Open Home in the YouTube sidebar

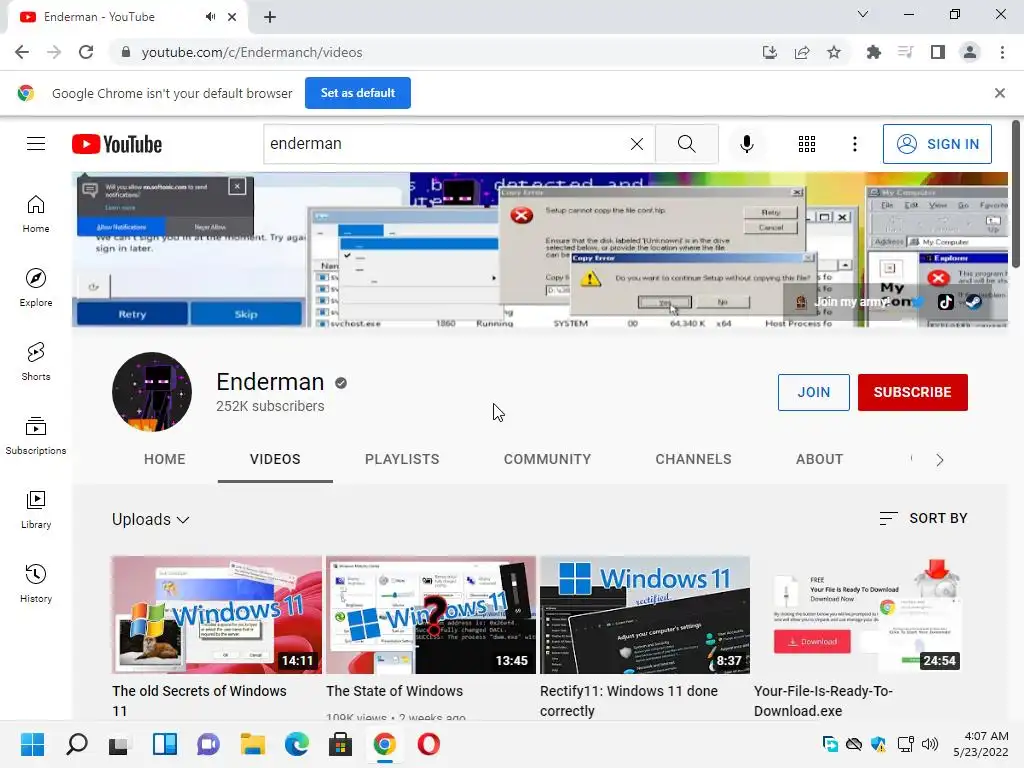pos(36,214)
